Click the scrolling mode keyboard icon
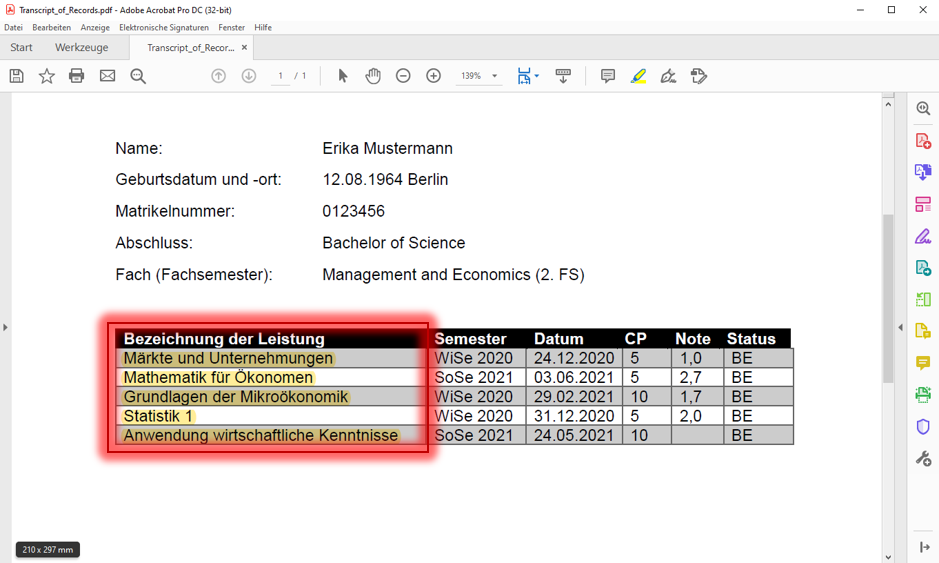Image resolution: width=939 pixels, height=563 pixels. pyautogui.click(x=563, y=76)
